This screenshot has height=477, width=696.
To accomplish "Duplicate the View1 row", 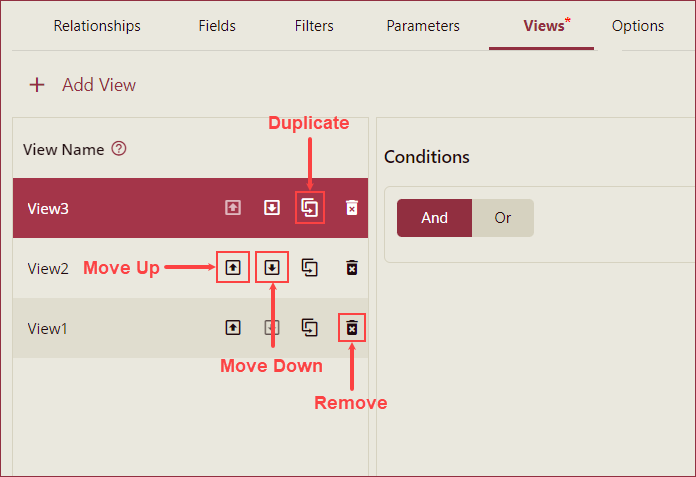I will (310, 327).
